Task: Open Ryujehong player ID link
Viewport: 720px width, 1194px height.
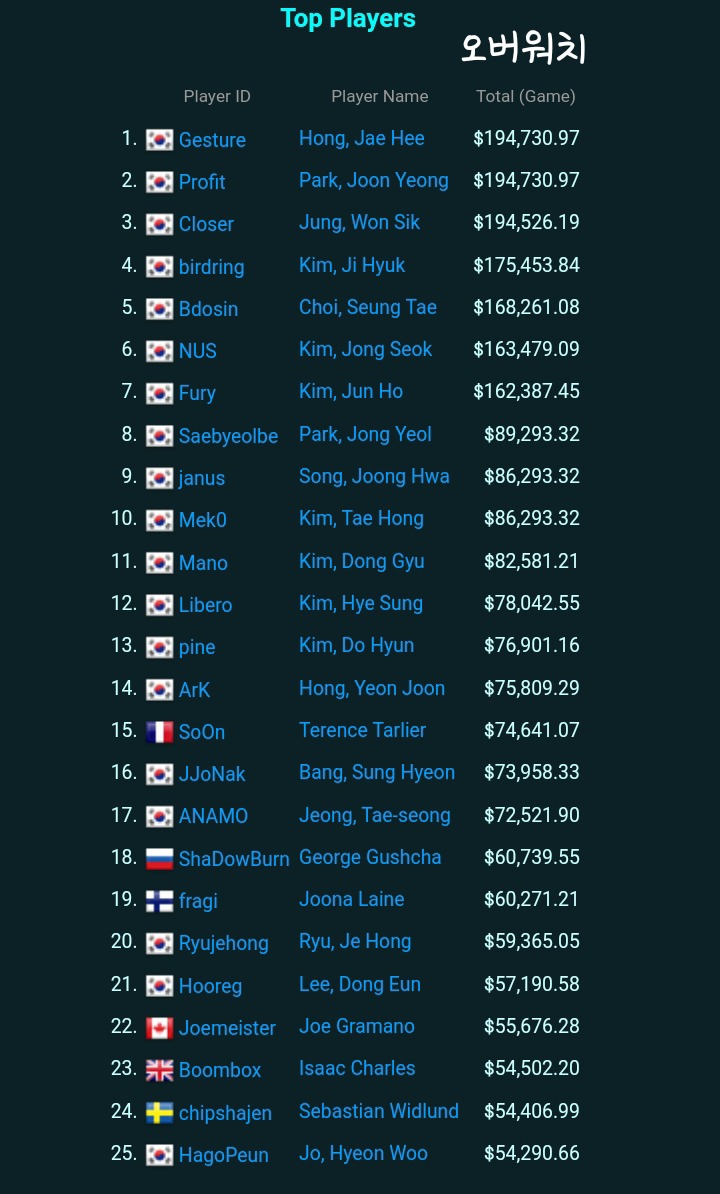Action: [224, 943]
